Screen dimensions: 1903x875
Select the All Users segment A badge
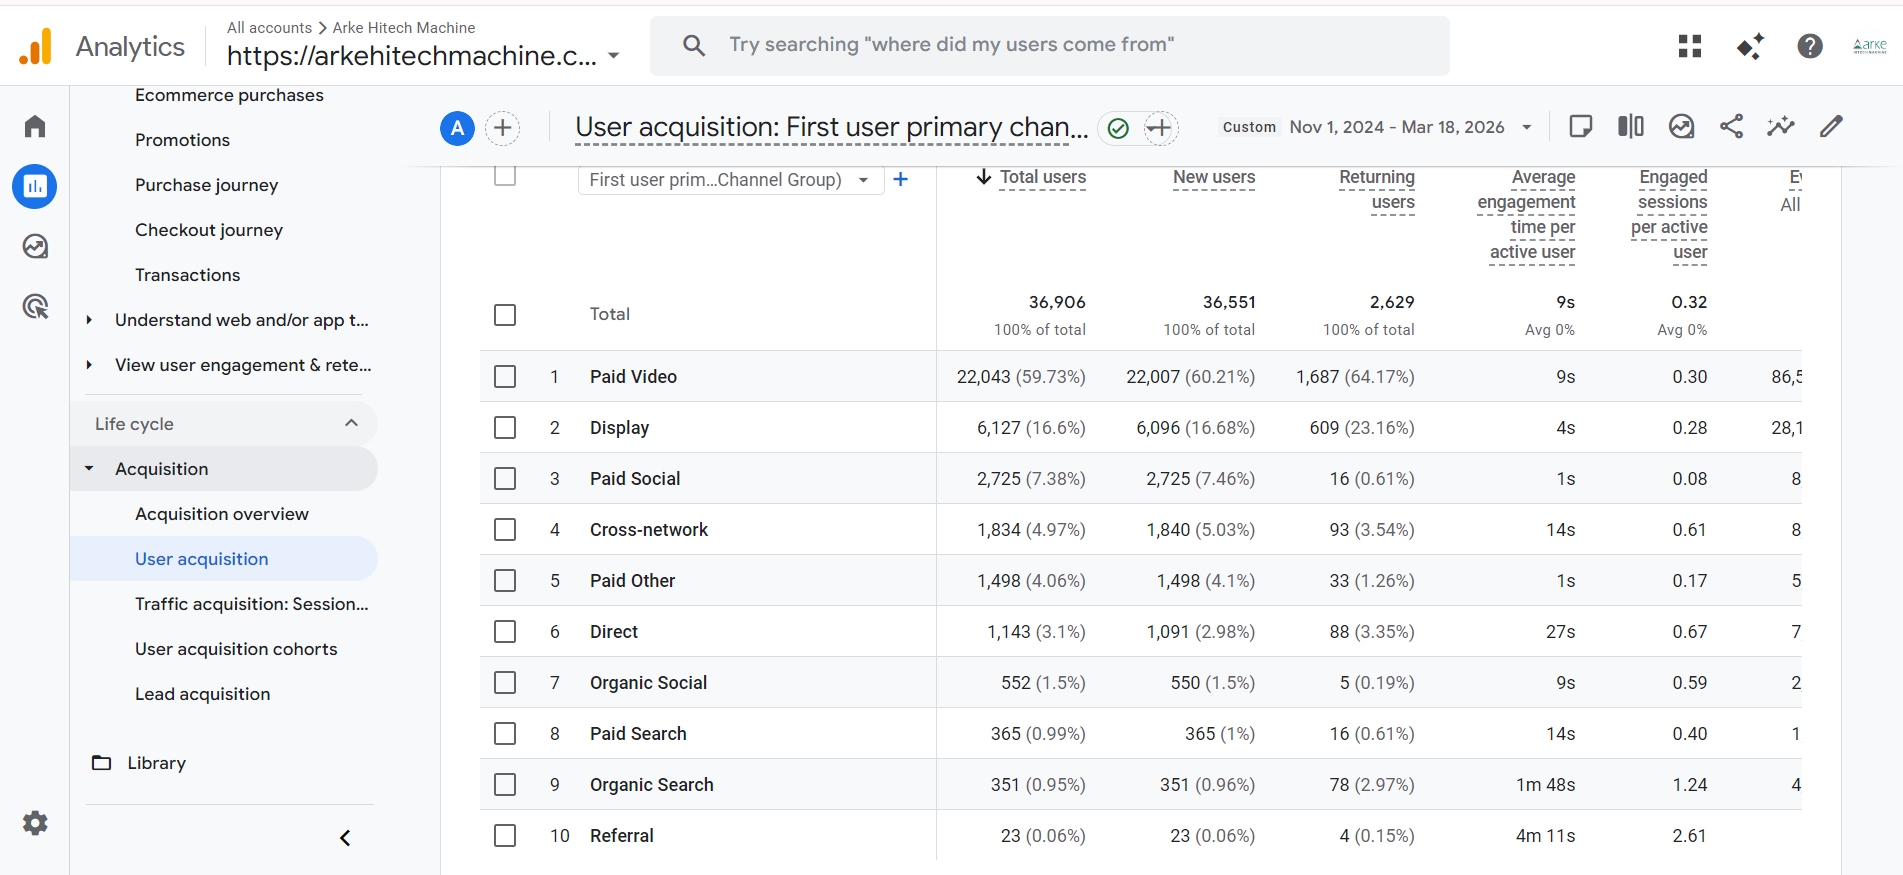[x=457, y=128]
